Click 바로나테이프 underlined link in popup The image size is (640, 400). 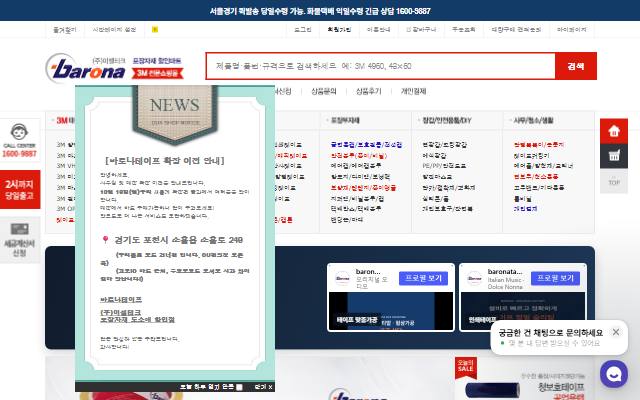click(121, 299)
